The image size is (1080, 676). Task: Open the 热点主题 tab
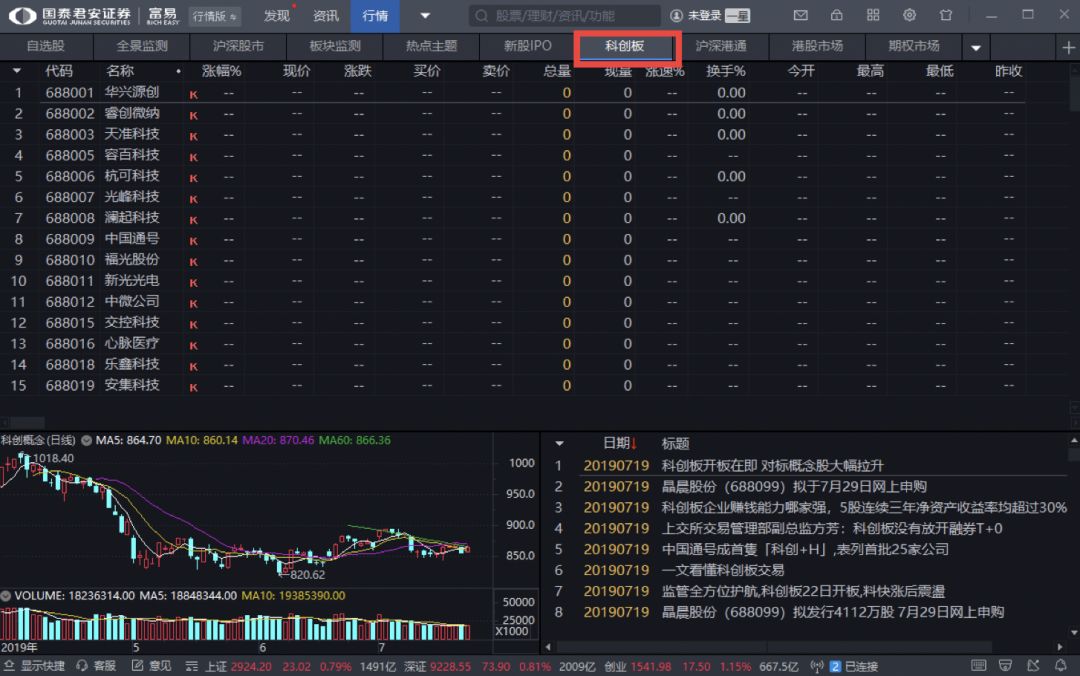click(x=431, y=46)
